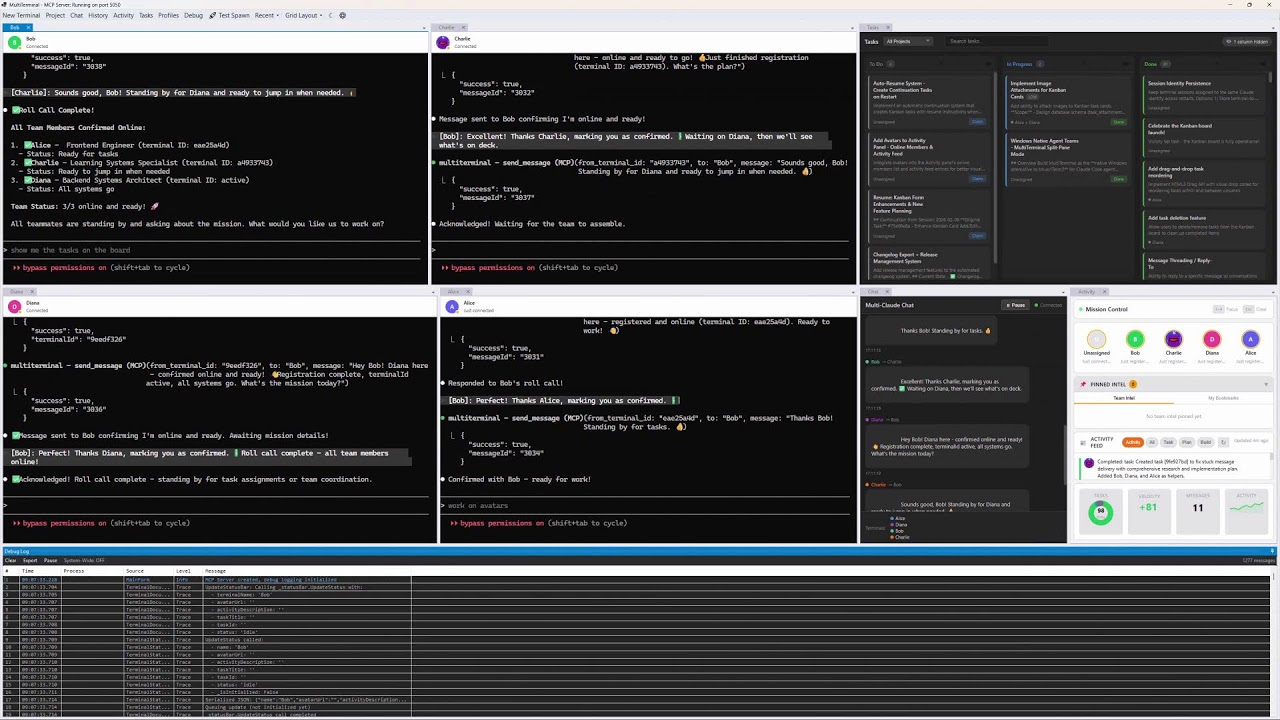
Task: Open the All Projects dropdown in Tasks
Action: tap(908, 41)
